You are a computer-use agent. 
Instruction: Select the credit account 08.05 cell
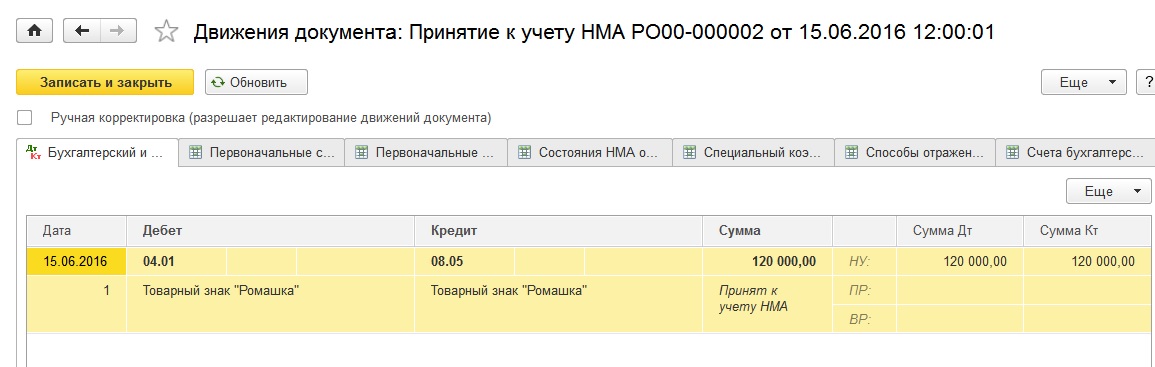(465, 262)
